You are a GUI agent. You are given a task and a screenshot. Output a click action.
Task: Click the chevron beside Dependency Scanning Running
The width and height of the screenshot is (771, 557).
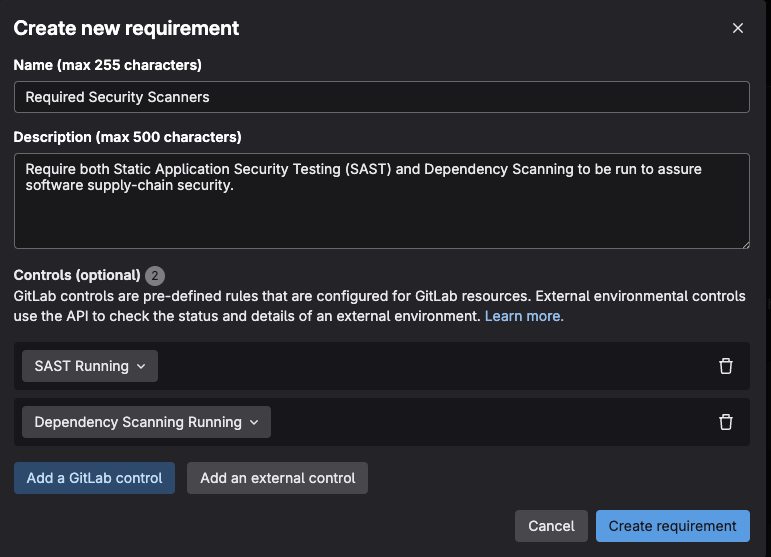[x=254, y=423]
